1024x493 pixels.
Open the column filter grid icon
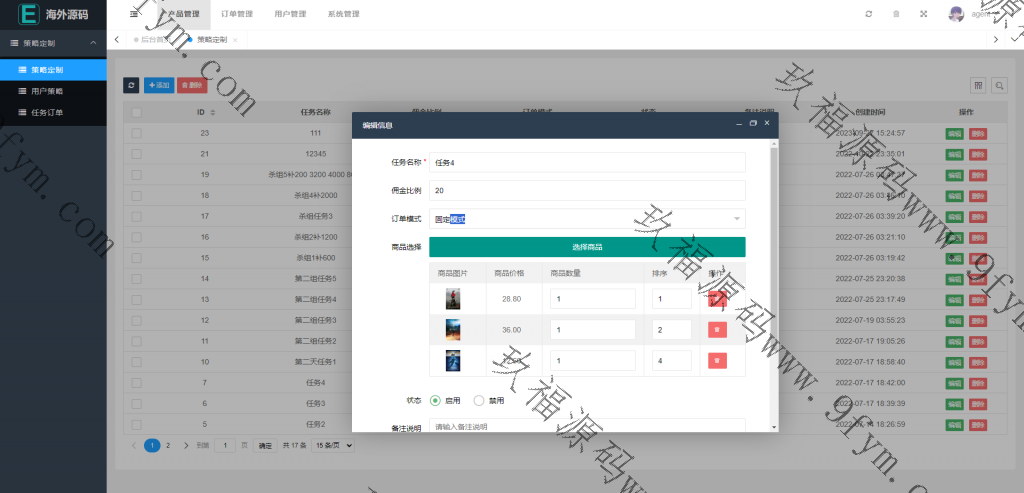click(x=978, y=86)
